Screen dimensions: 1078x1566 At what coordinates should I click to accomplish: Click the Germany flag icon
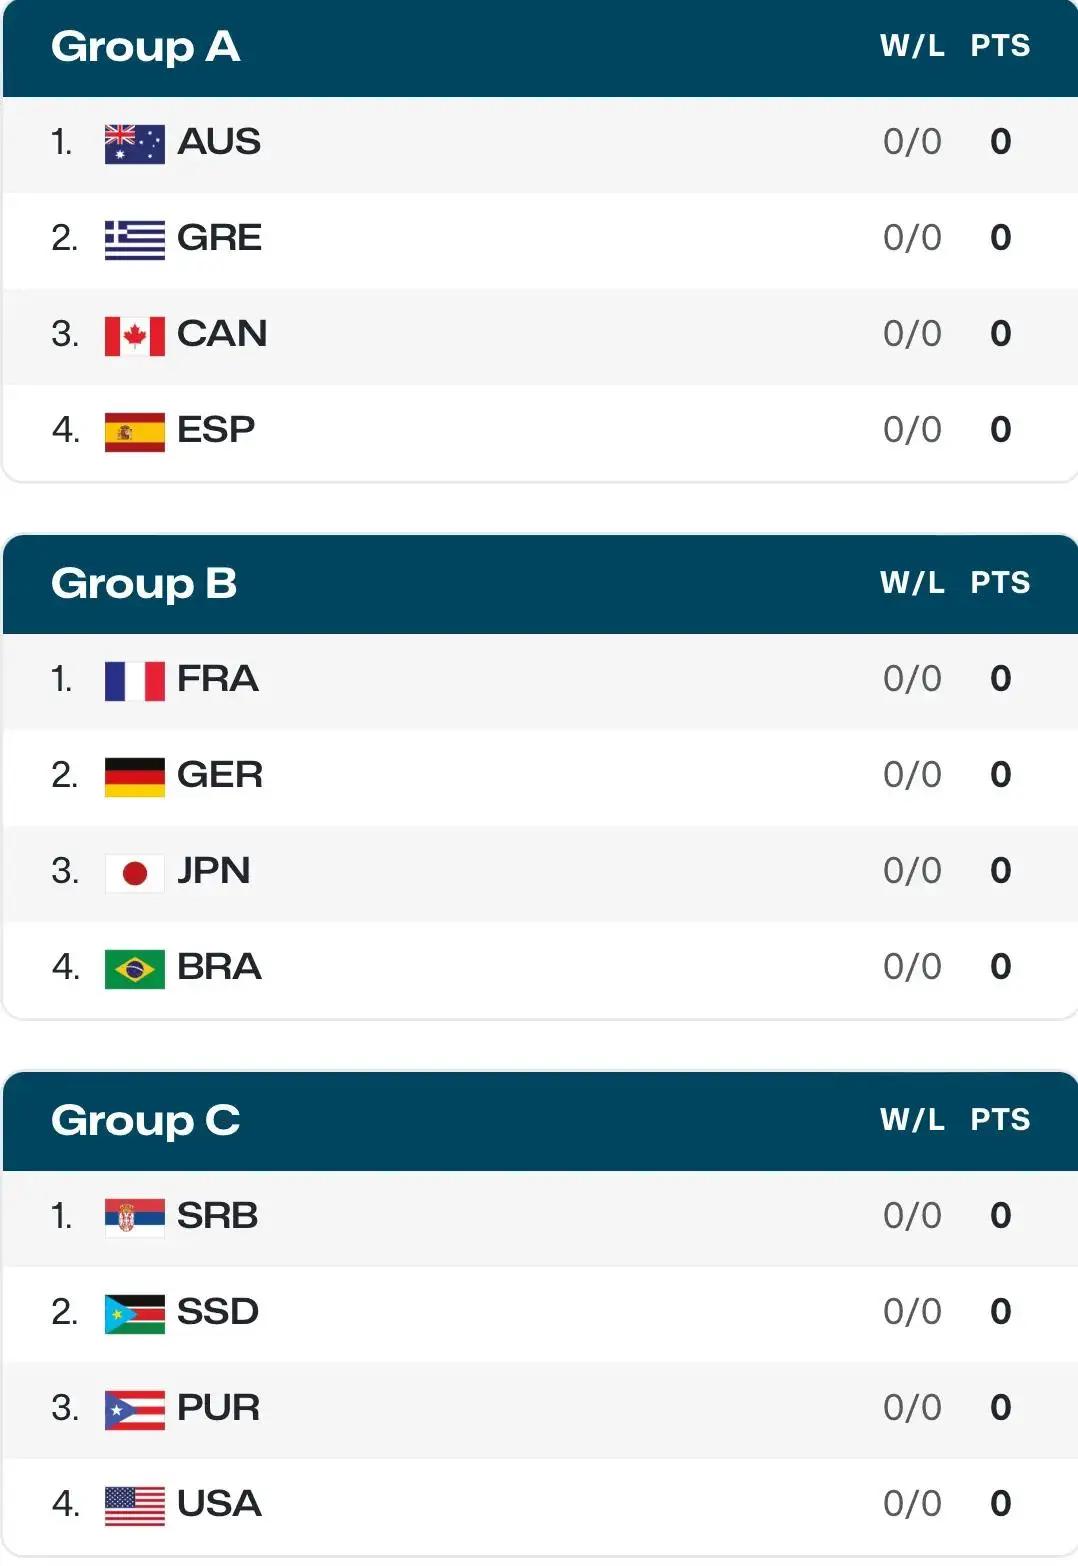point(134,776)
